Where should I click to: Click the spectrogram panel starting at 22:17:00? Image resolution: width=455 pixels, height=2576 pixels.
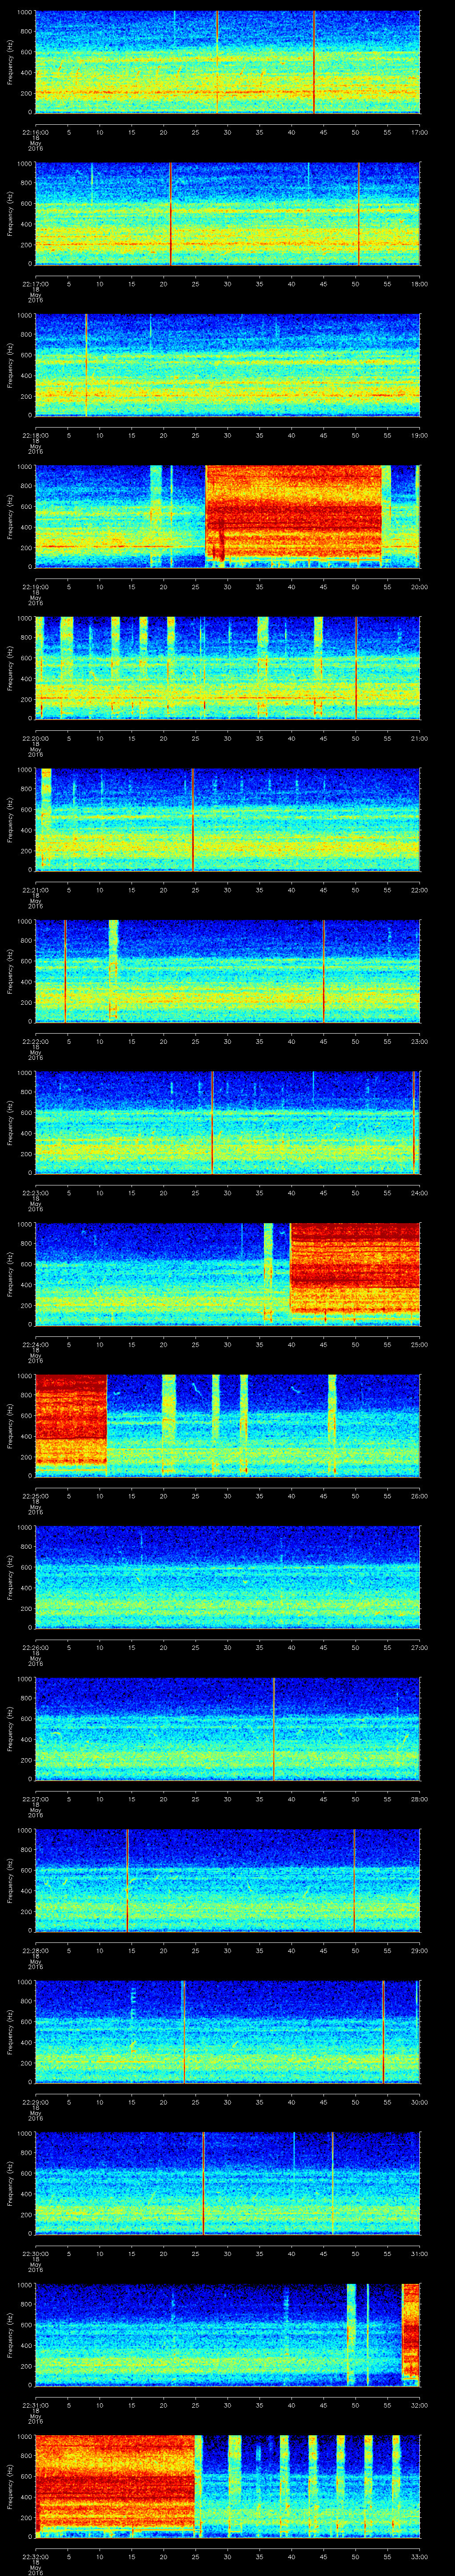click(x=228, y=213)
